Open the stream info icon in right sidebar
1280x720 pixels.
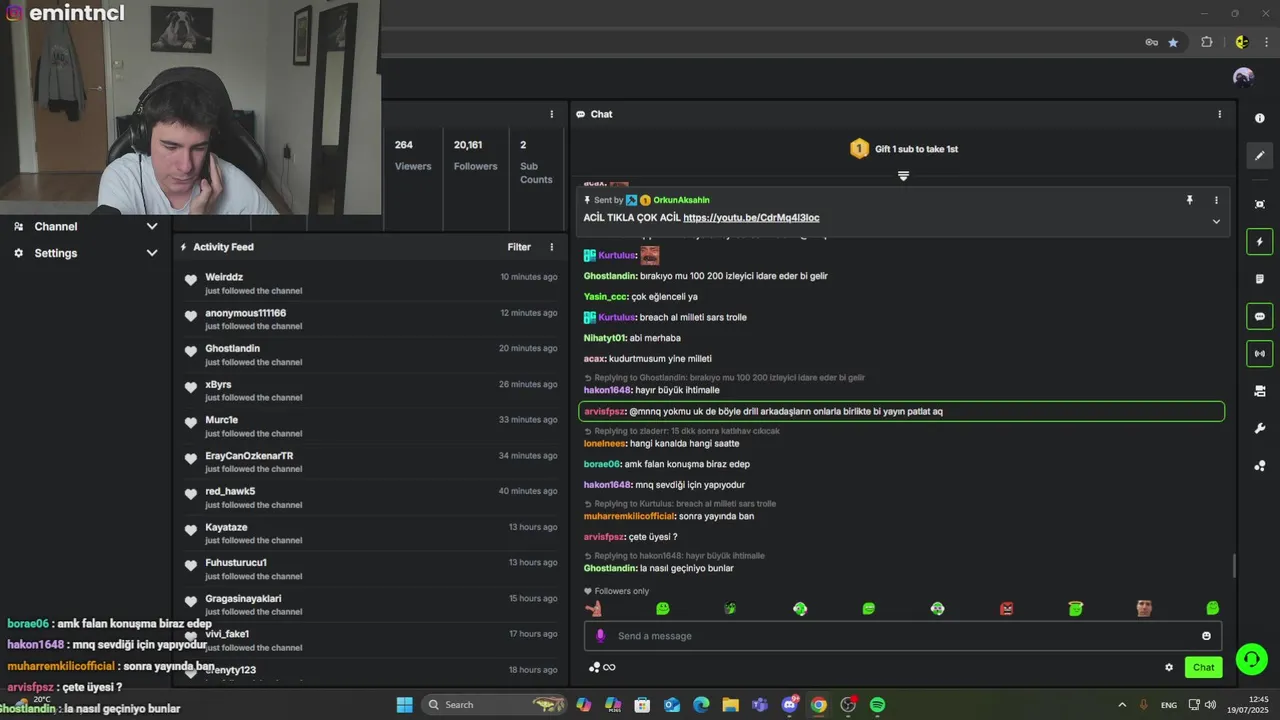tap(1259, 118)
